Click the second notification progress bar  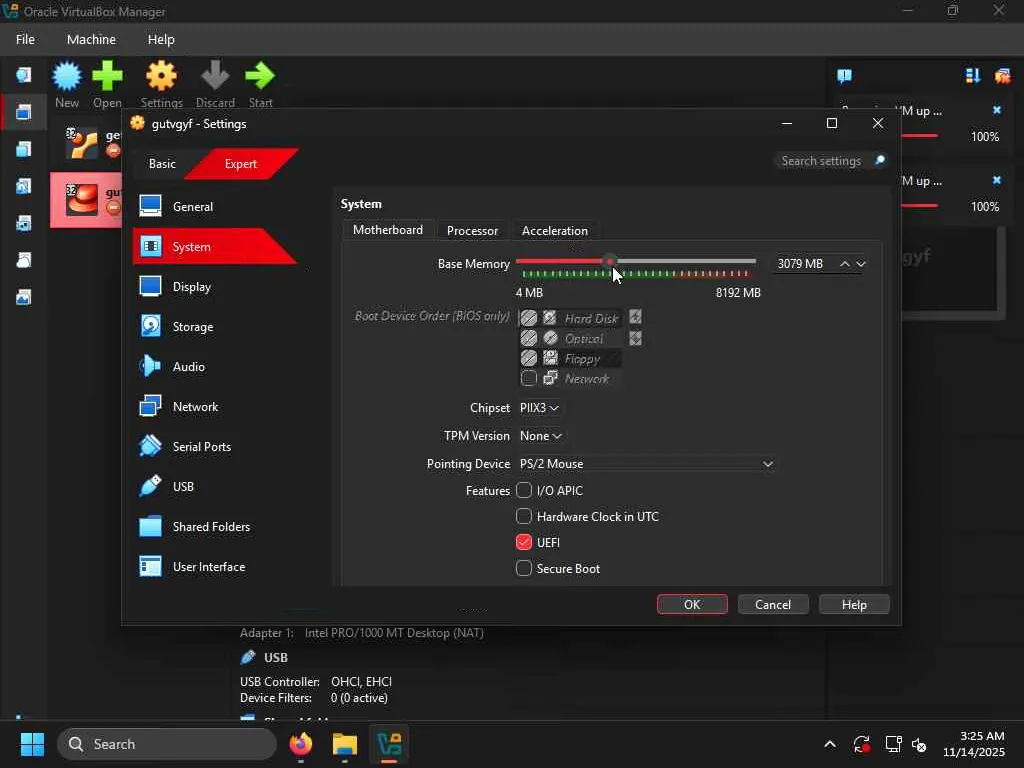click(x=921, y=206)
